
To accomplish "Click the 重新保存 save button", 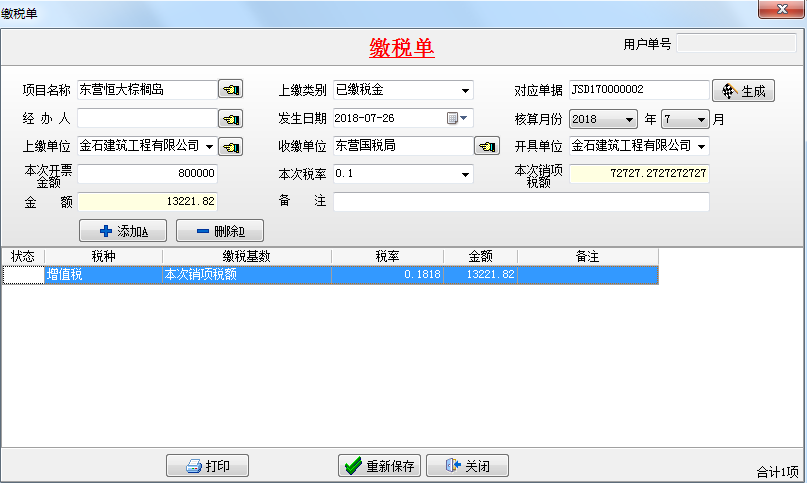I will coord(380,466).
